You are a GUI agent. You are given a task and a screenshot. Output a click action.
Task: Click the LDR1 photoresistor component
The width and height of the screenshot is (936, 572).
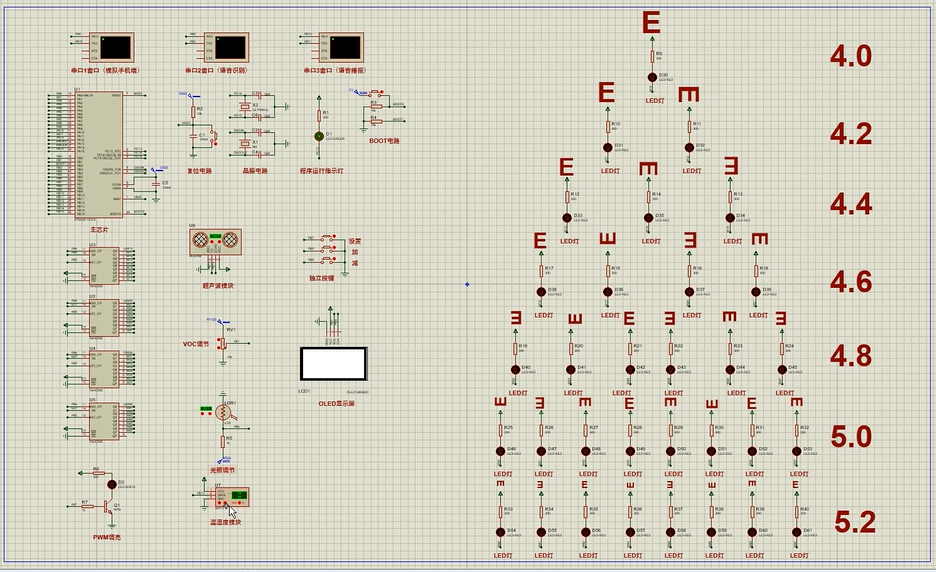224,411
